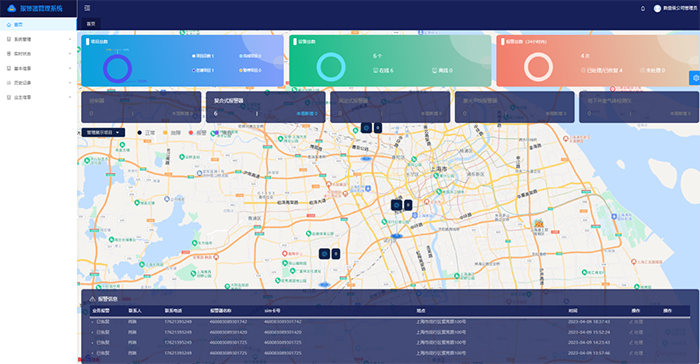Click the device marker icon at map center

pos(396,205)
